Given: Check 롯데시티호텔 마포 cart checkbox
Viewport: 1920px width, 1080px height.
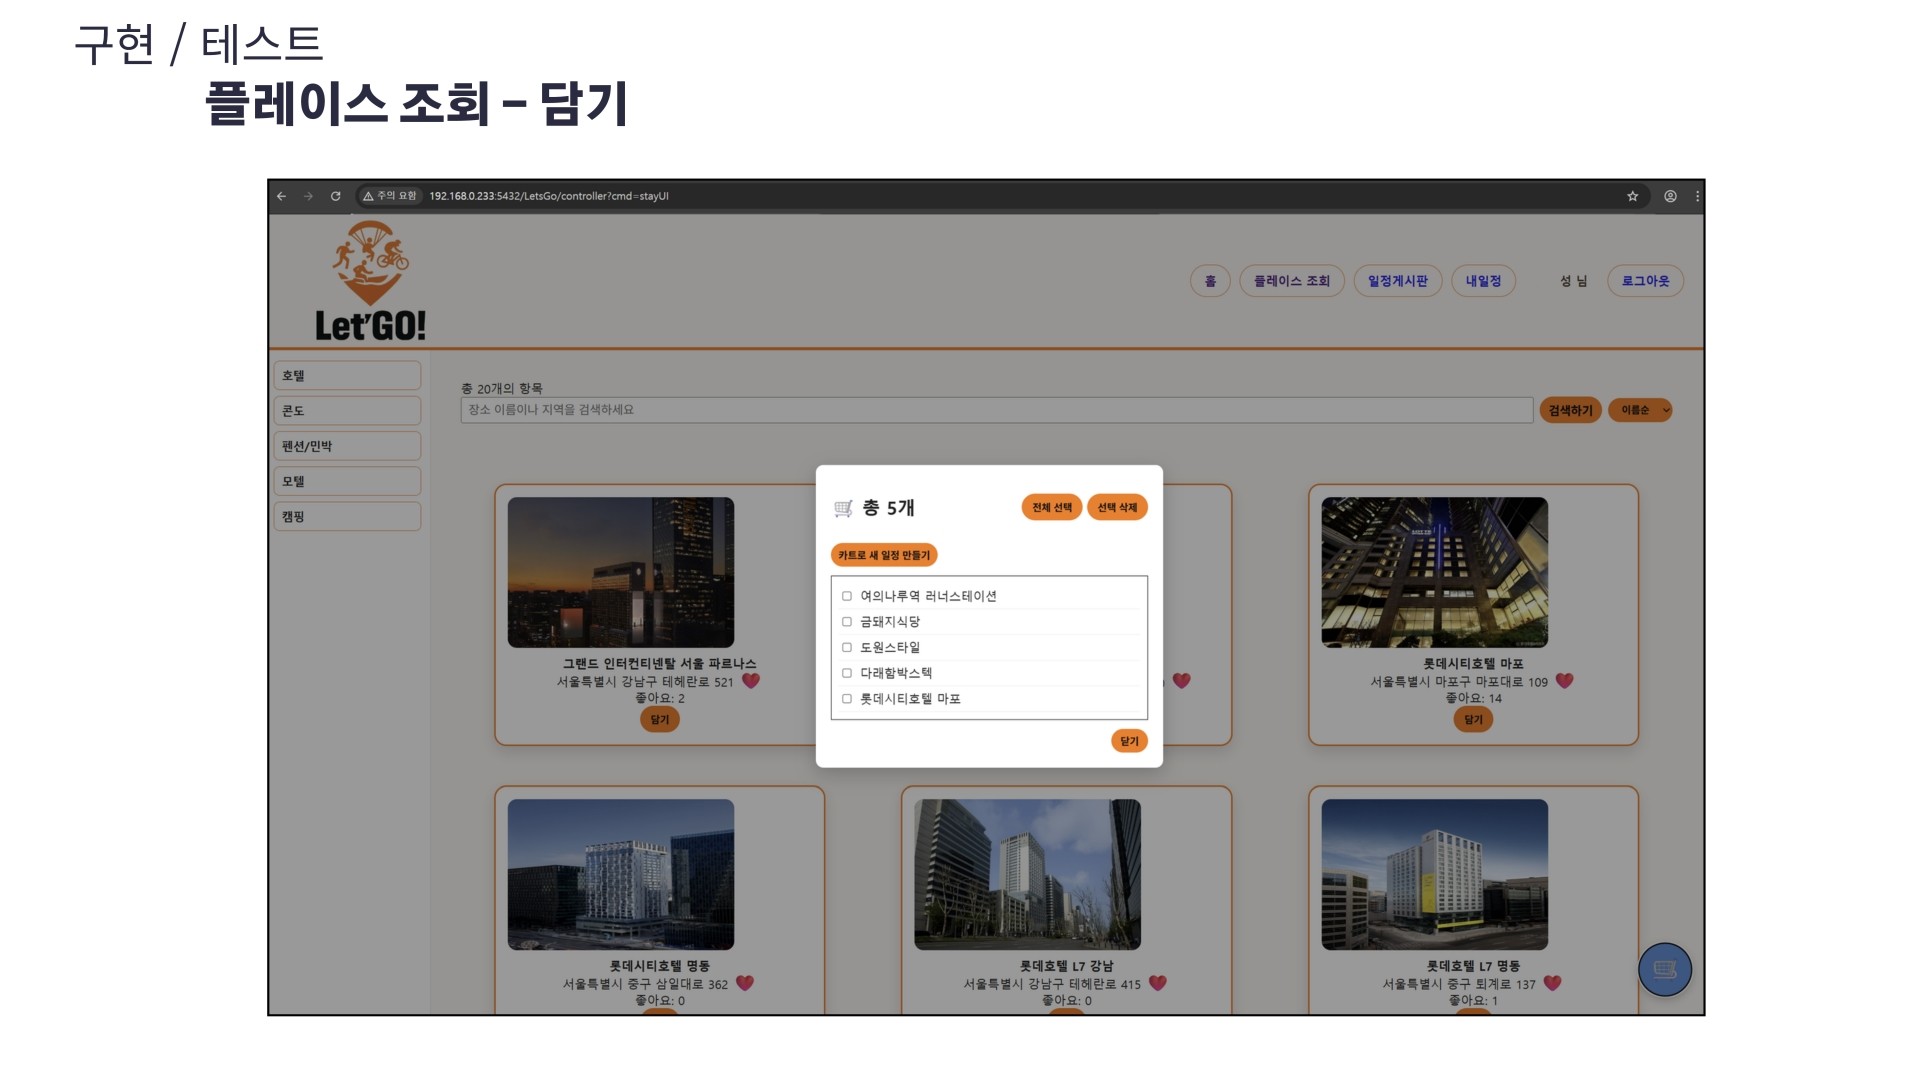Looking at the screenshot, I should tap(847, 699).
